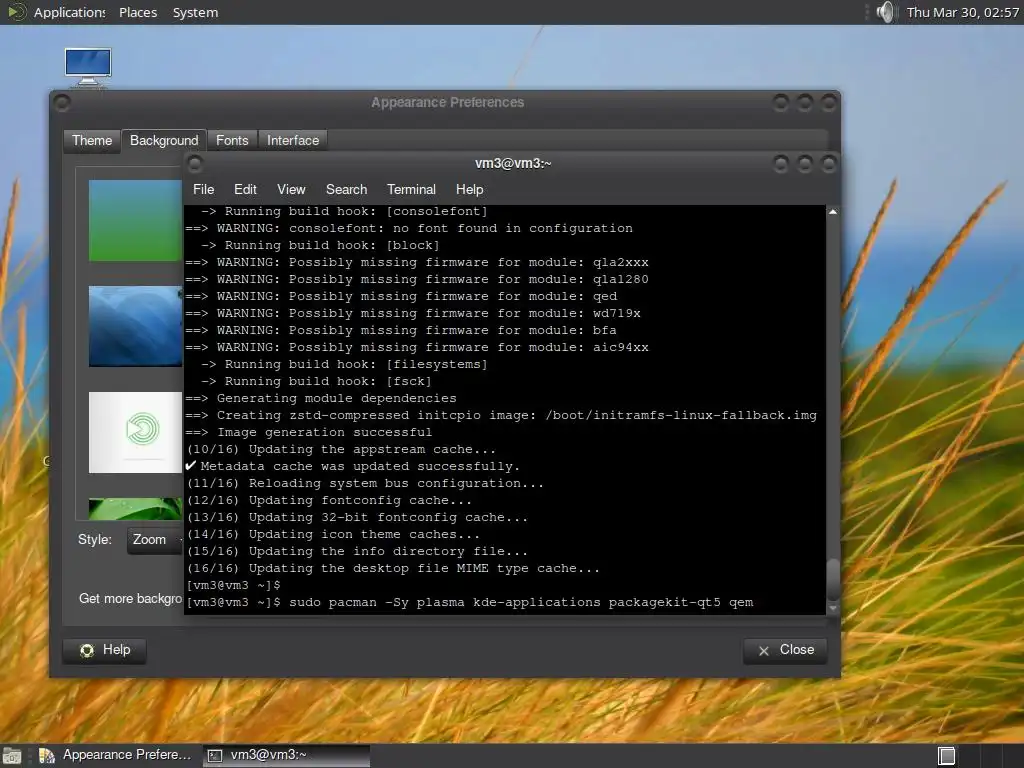
Task: Click the Help button in Appearance Preferences
Action: tap(104, 650)
